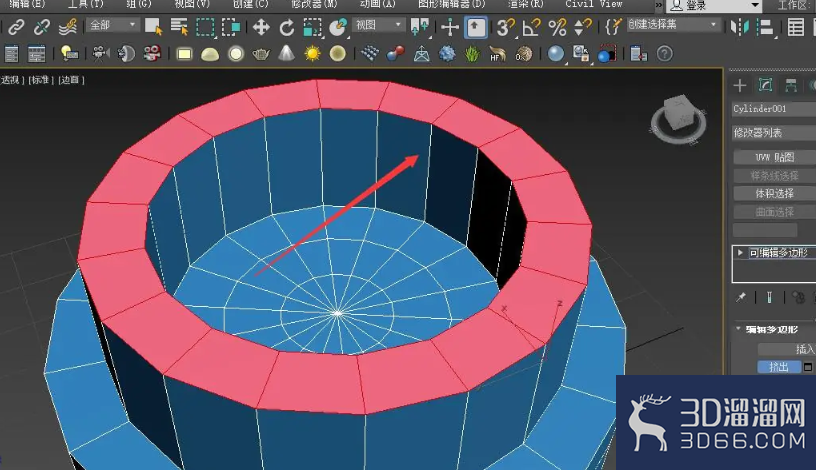Open 修改器(M) menu
The height and width of the screenshot is (470, 816).
tap(314, 4)
